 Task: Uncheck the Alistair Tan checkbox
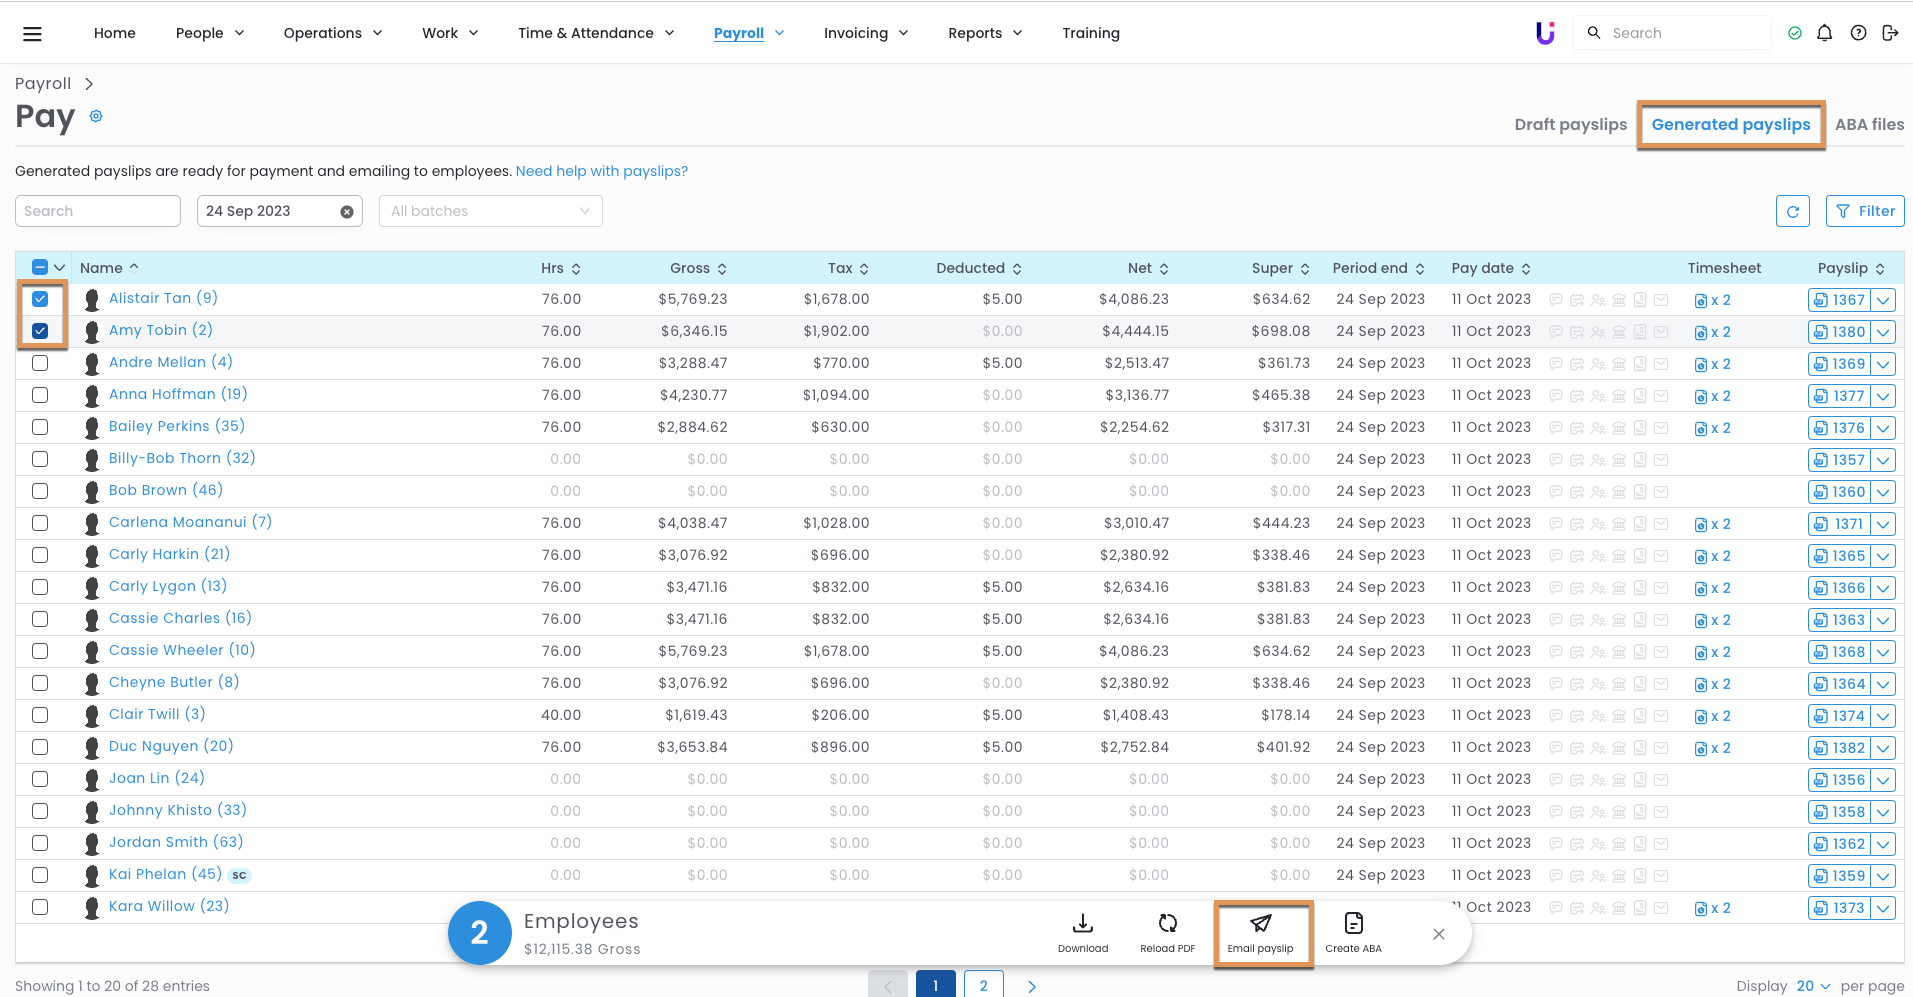click(x=40, y=299)
